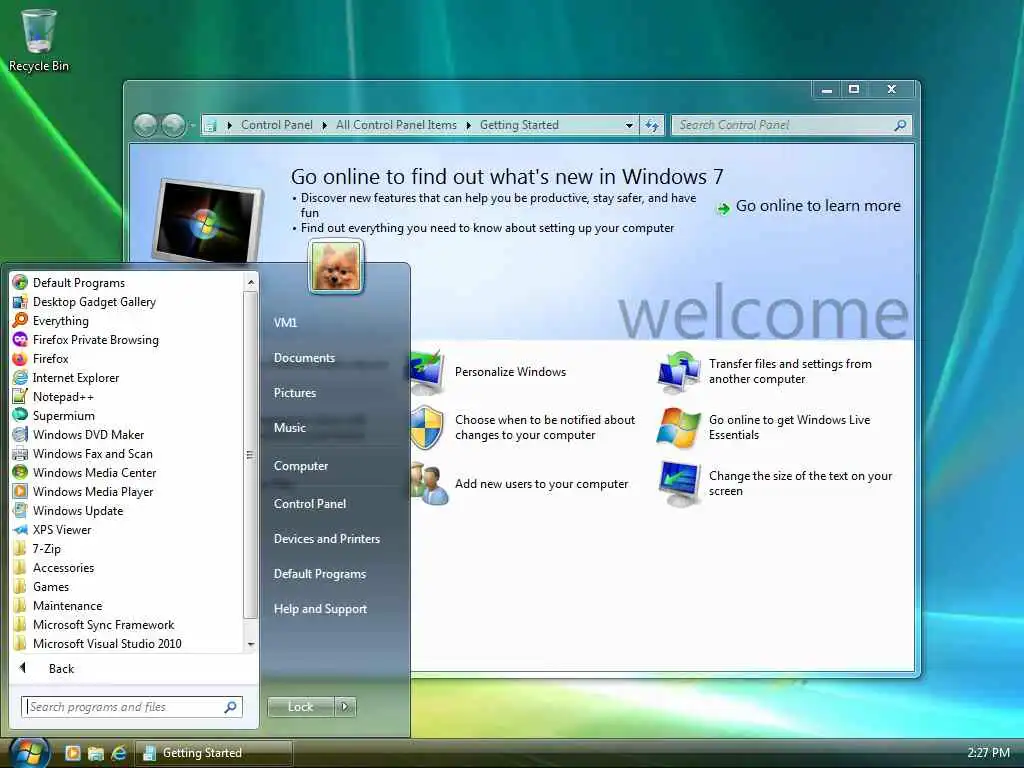Open Default Programs icon in program list
This screenshot has height=768, width=1024.
(x=20, y=282)
